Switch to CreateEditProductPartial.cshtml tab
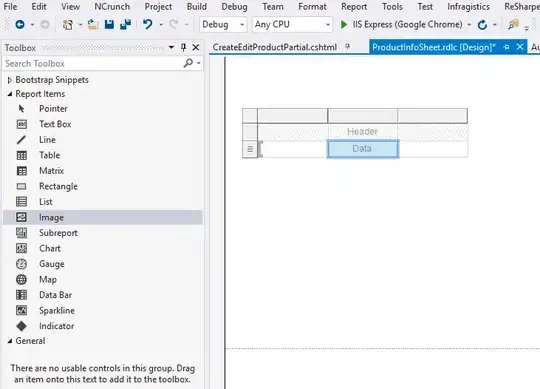540x389 pixels. tap(274, 47)
